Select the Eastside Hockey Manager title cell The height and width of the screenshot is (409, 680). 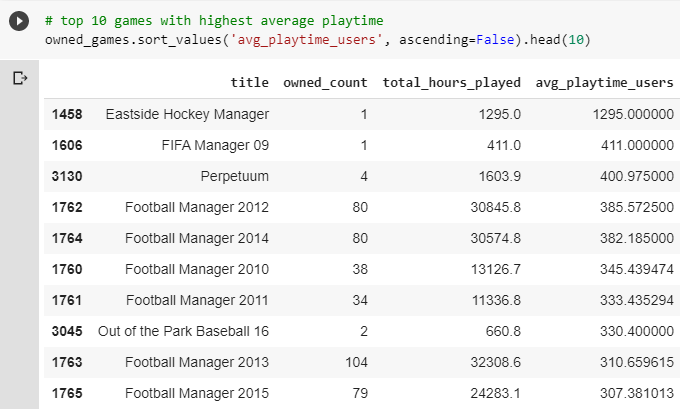pos(187,114)
